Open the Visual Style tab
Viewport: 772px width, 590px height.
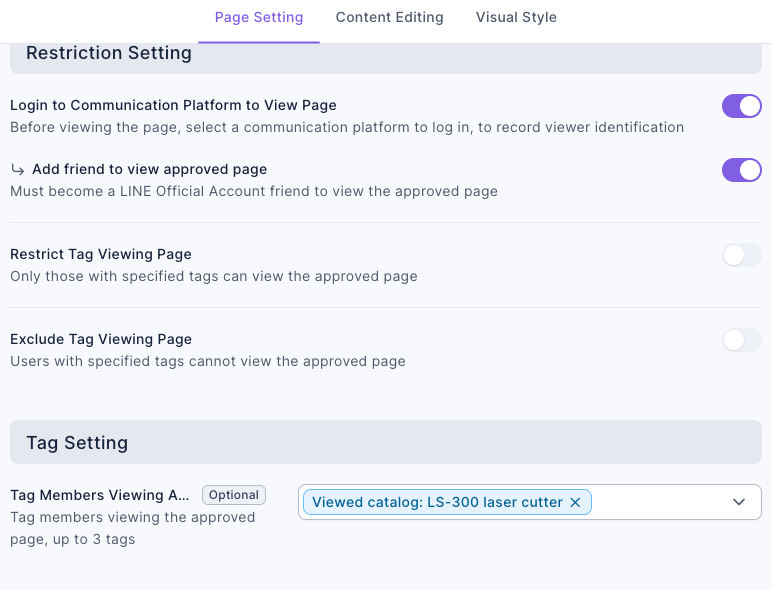[x=516, y=18]
